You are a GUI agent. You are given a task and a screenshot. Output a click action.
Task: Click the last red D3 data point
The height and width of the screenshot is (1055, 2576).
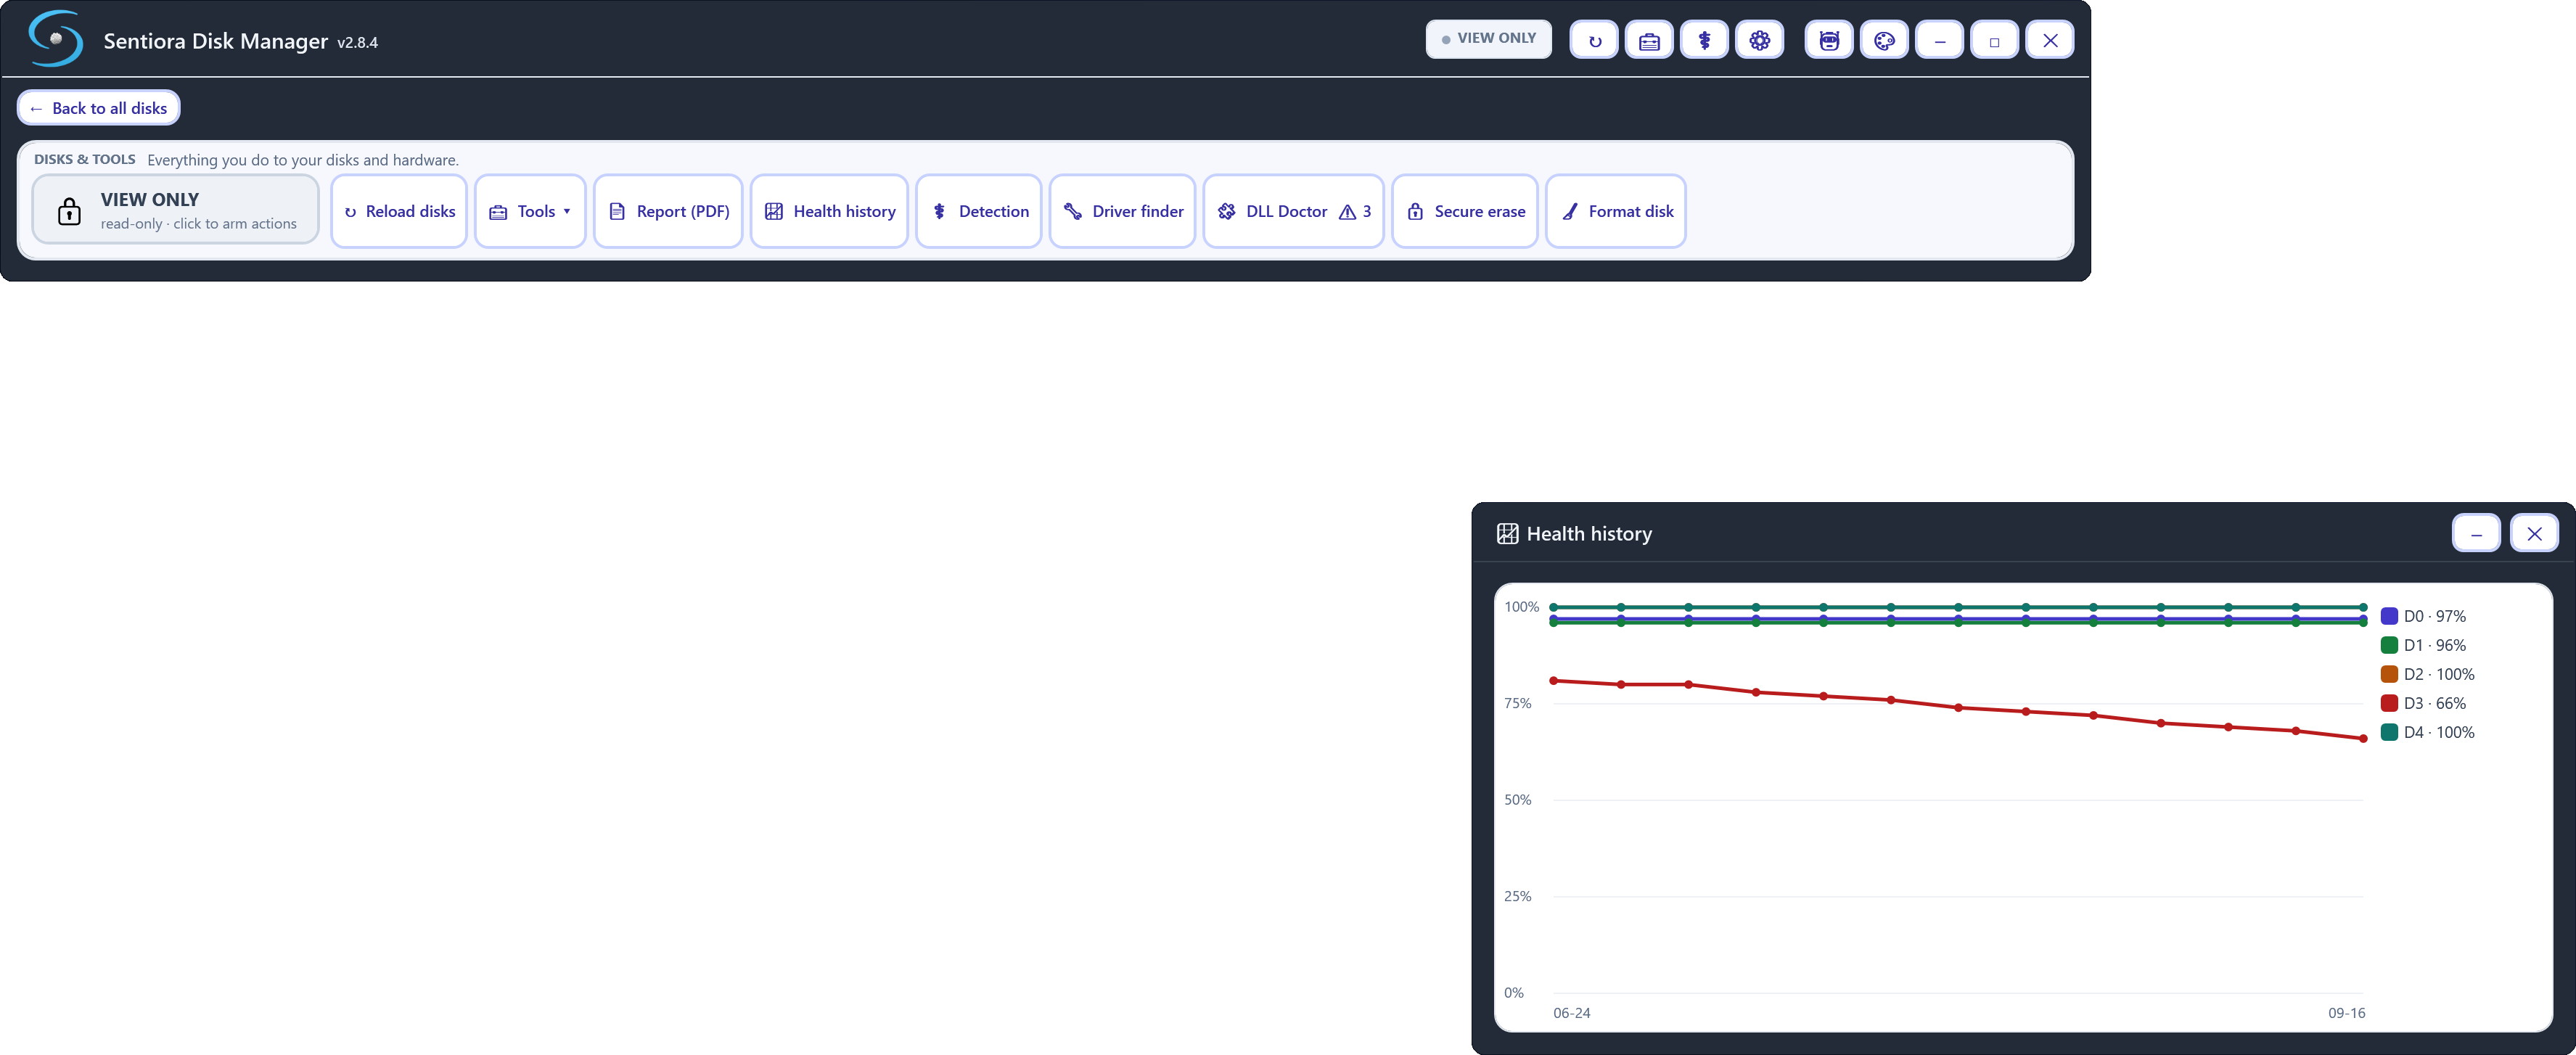(x=2363, y=739)
